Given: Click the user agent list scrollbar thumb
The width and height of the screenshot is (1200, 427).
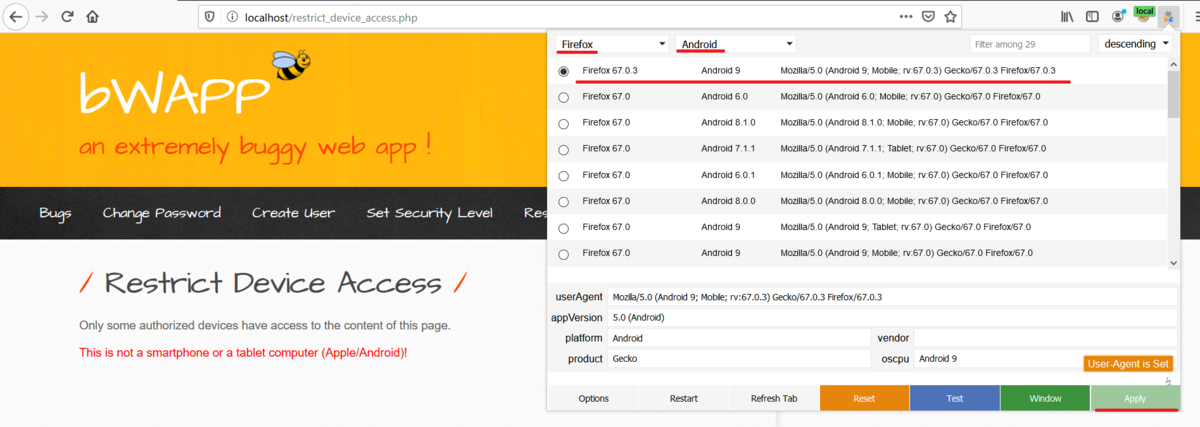Looking at the screenshot, I should [1173, 95].
